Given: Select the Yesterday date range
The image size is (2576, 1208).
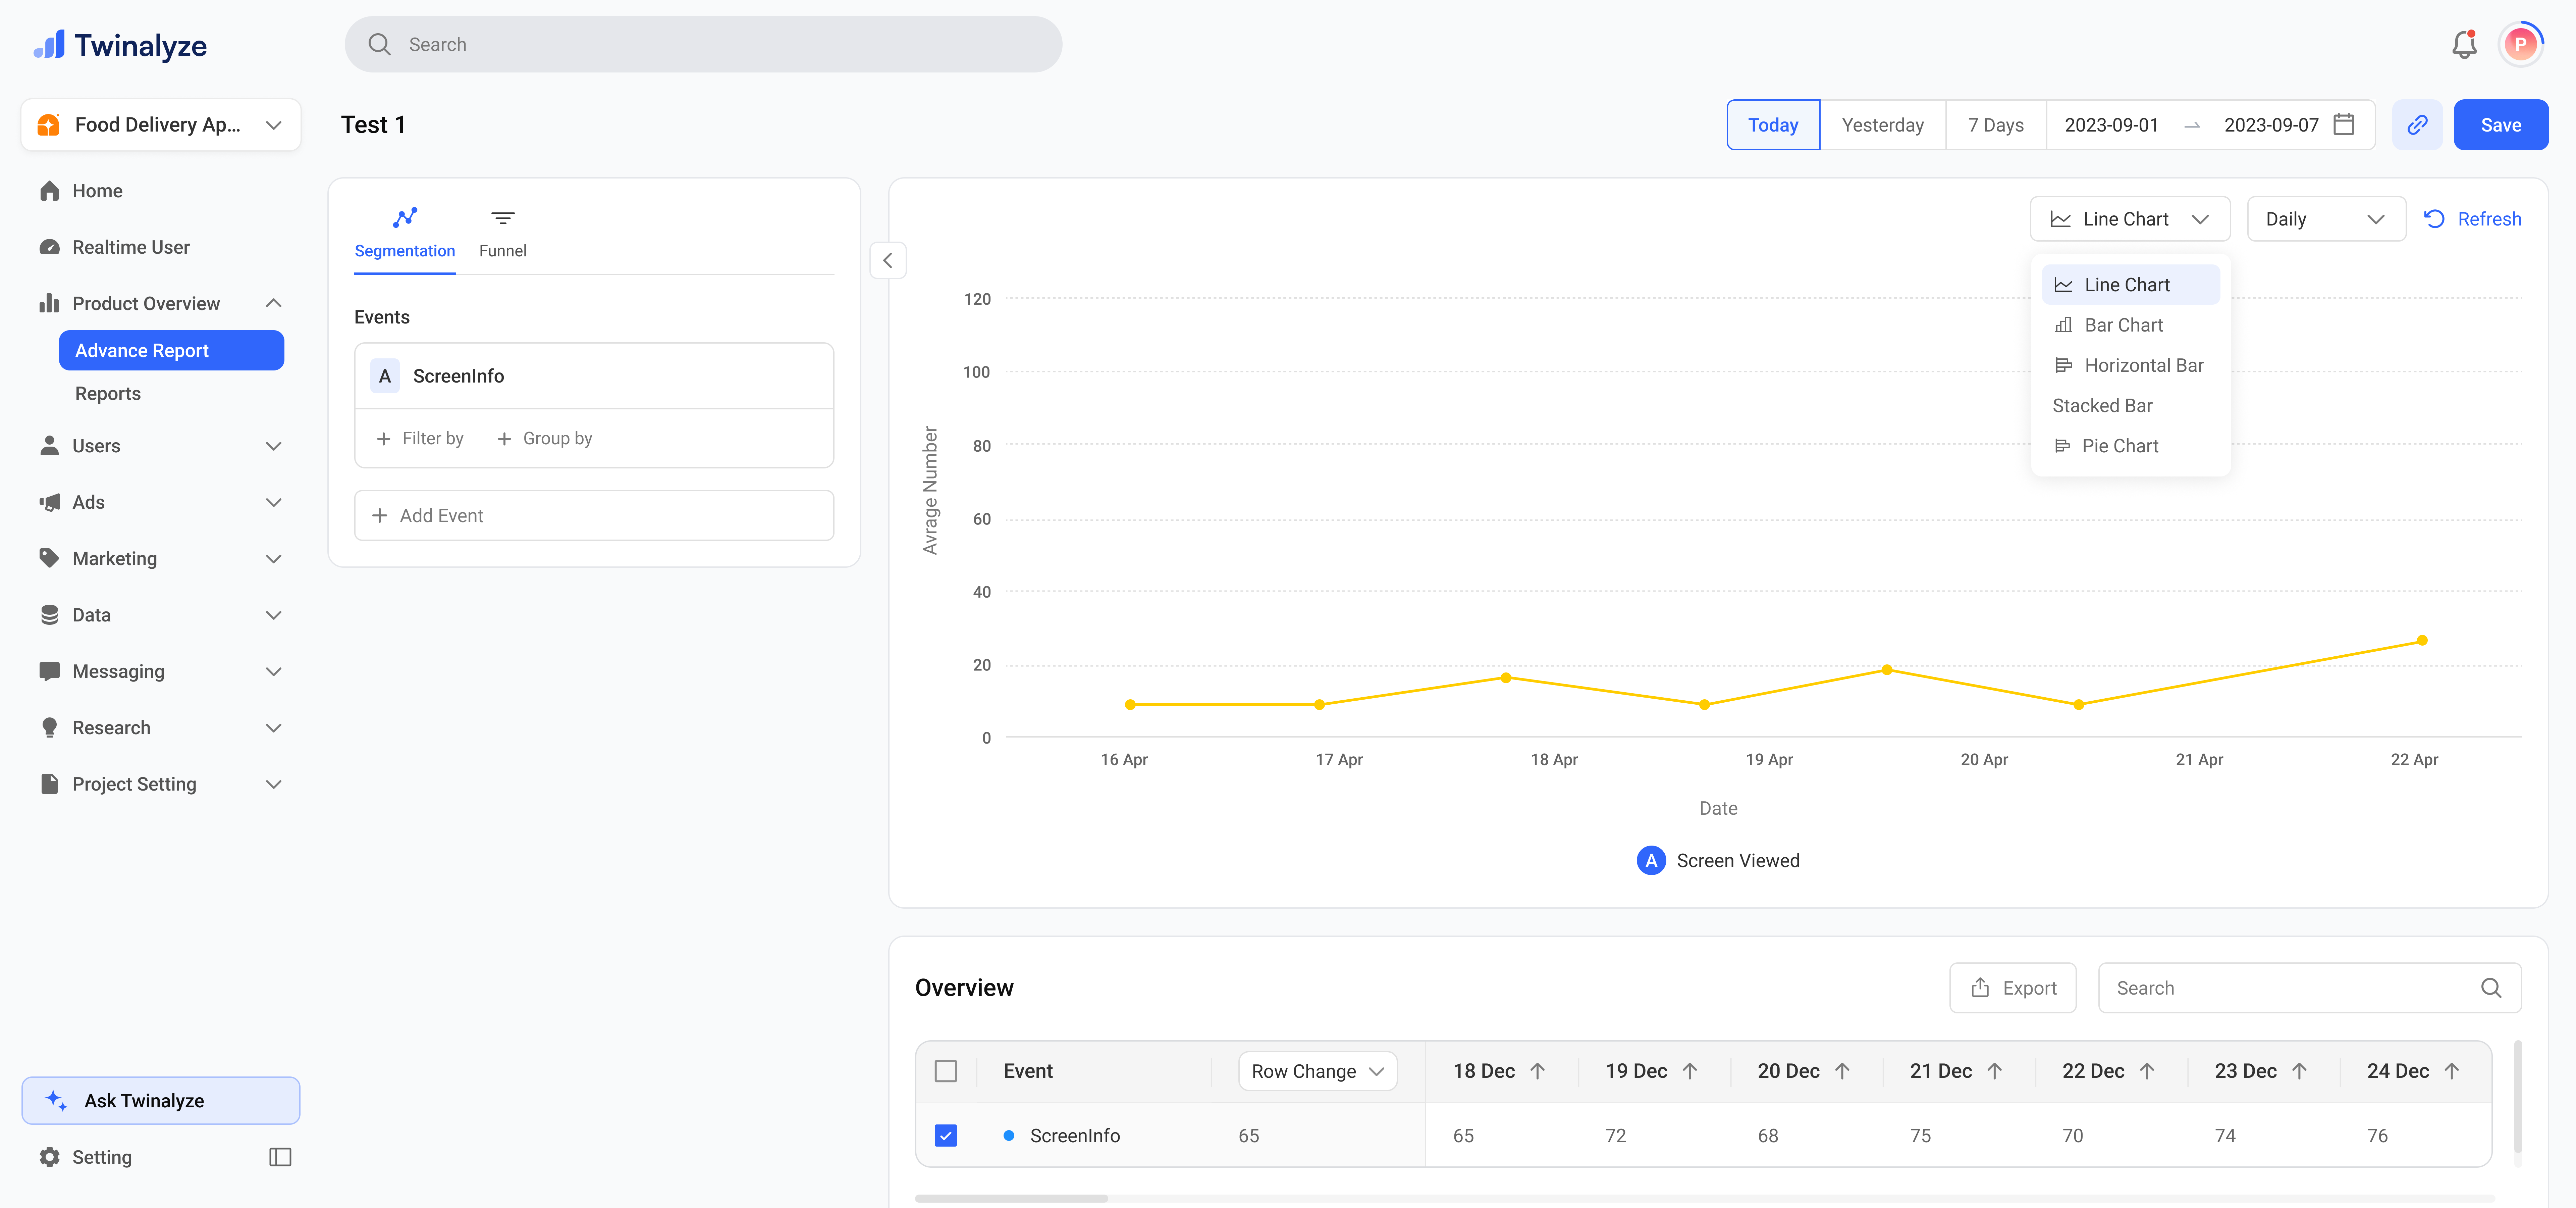Looking at the screenshot, I should 1883,125.
